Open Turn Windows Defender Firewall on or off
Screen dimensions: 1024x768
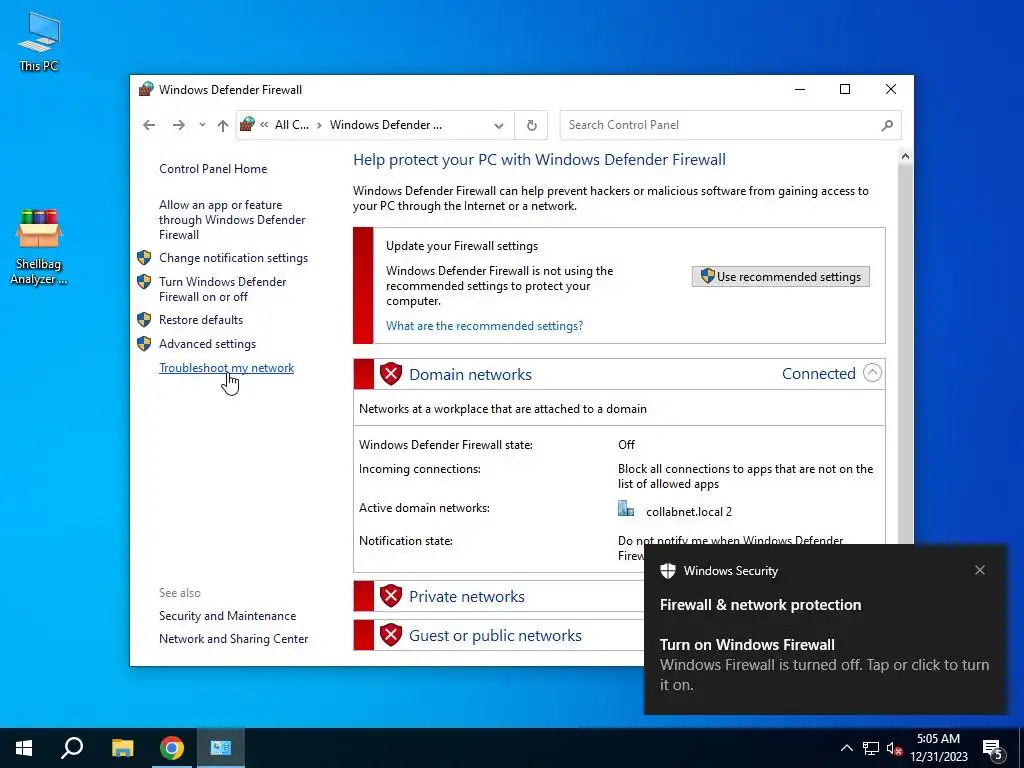[x=222, y=289]
